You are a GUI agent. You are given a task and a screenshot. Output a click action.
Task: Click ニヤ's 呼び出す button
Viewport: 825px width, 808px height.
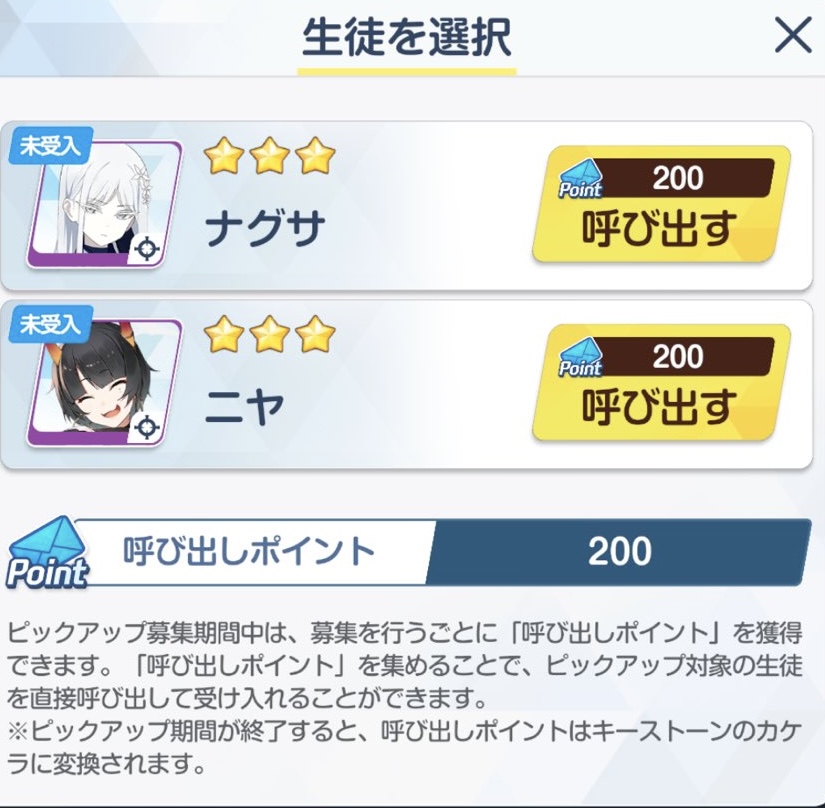pyautogui.click(x=661, y=383)
